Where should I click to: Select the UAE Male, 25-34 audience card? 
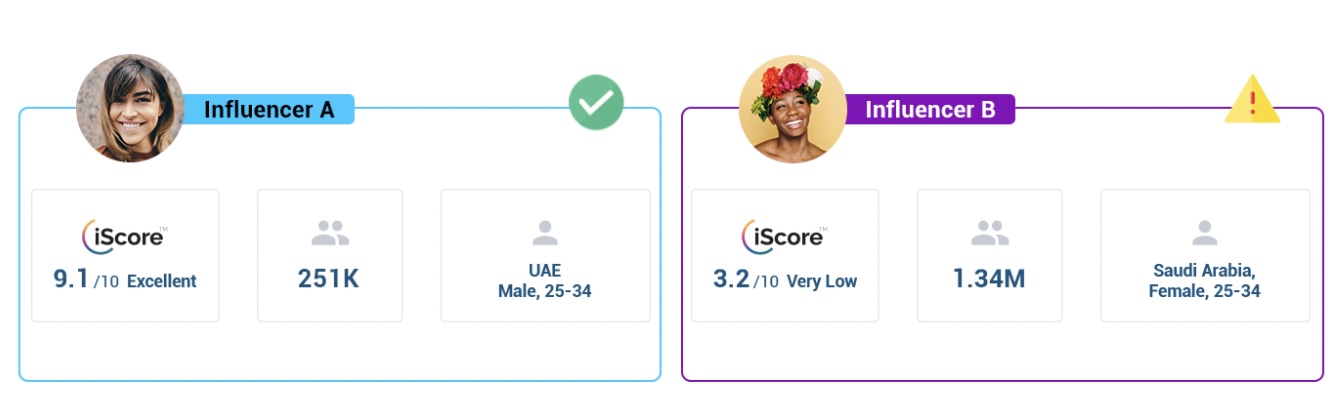click(546, 256)
